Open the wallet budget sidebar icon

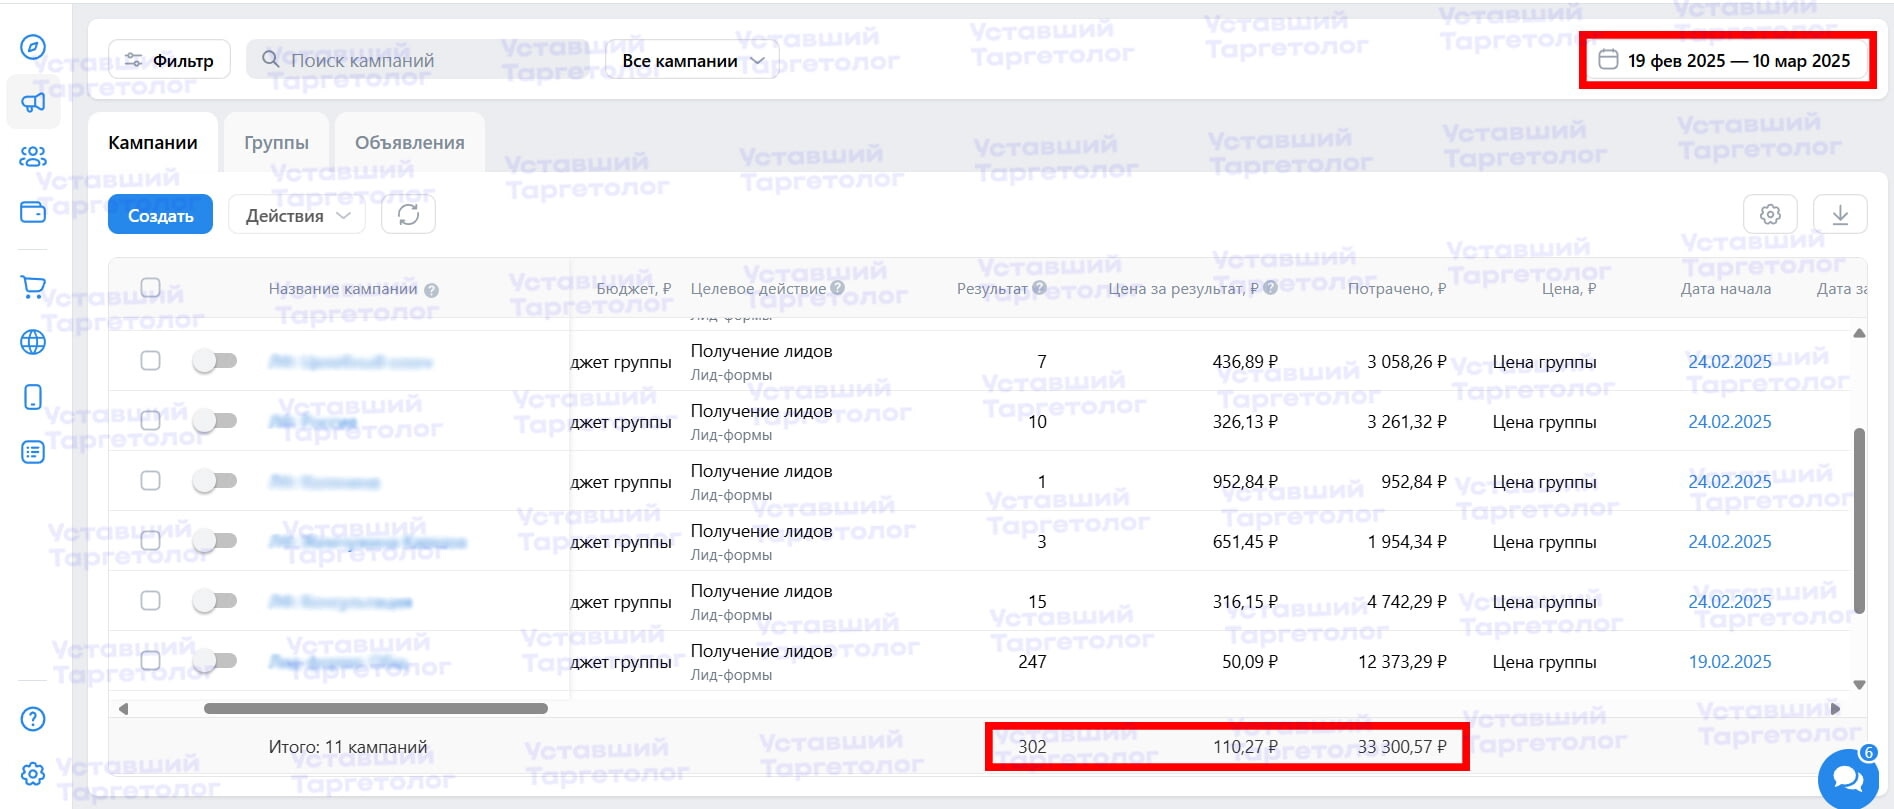[x=33, y=212]
